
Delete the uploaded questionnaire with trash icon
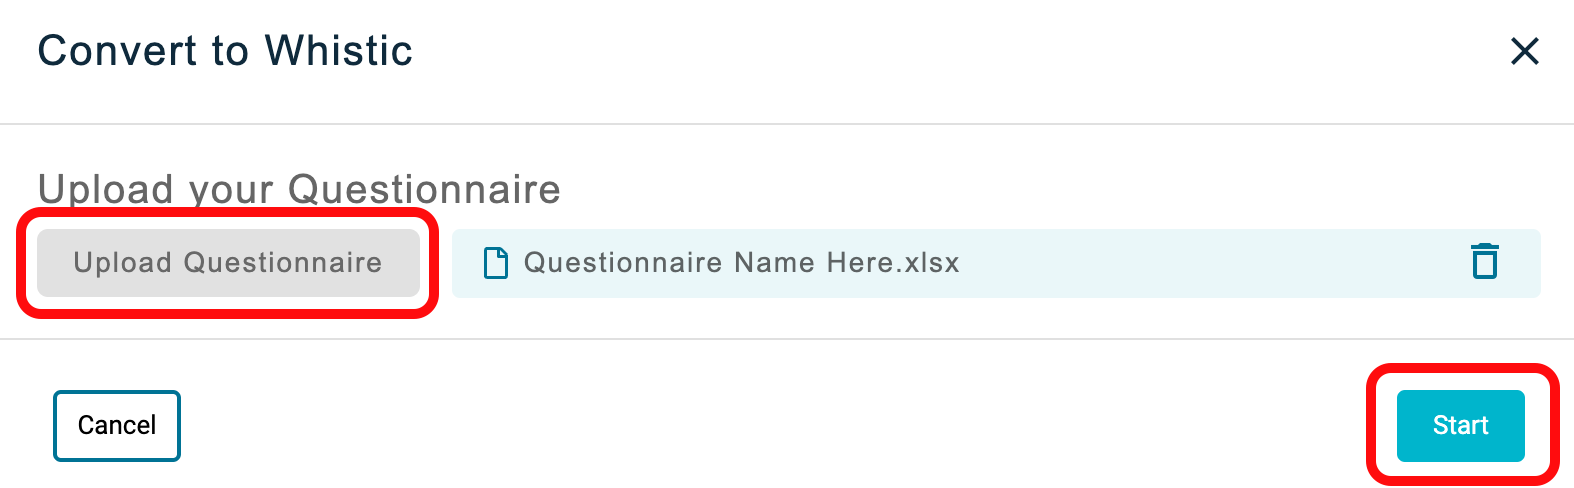(1485, 261)
